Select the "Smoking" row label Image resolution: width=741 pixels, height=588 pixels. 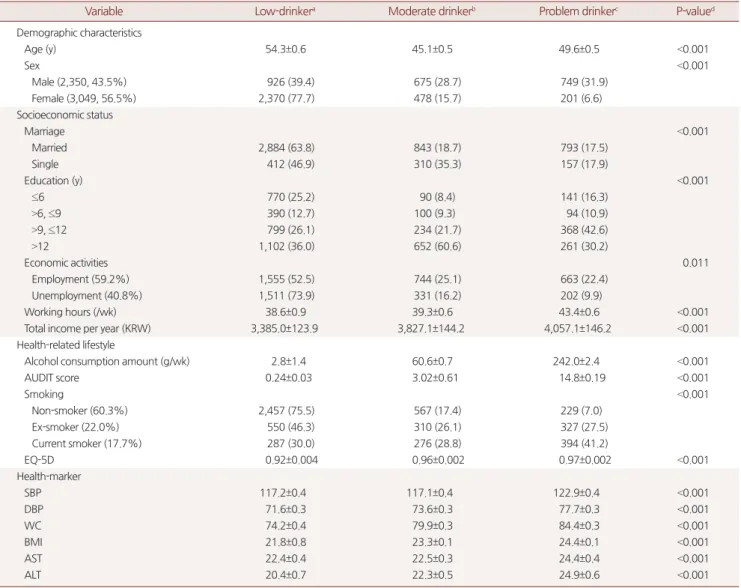(43, 394)
